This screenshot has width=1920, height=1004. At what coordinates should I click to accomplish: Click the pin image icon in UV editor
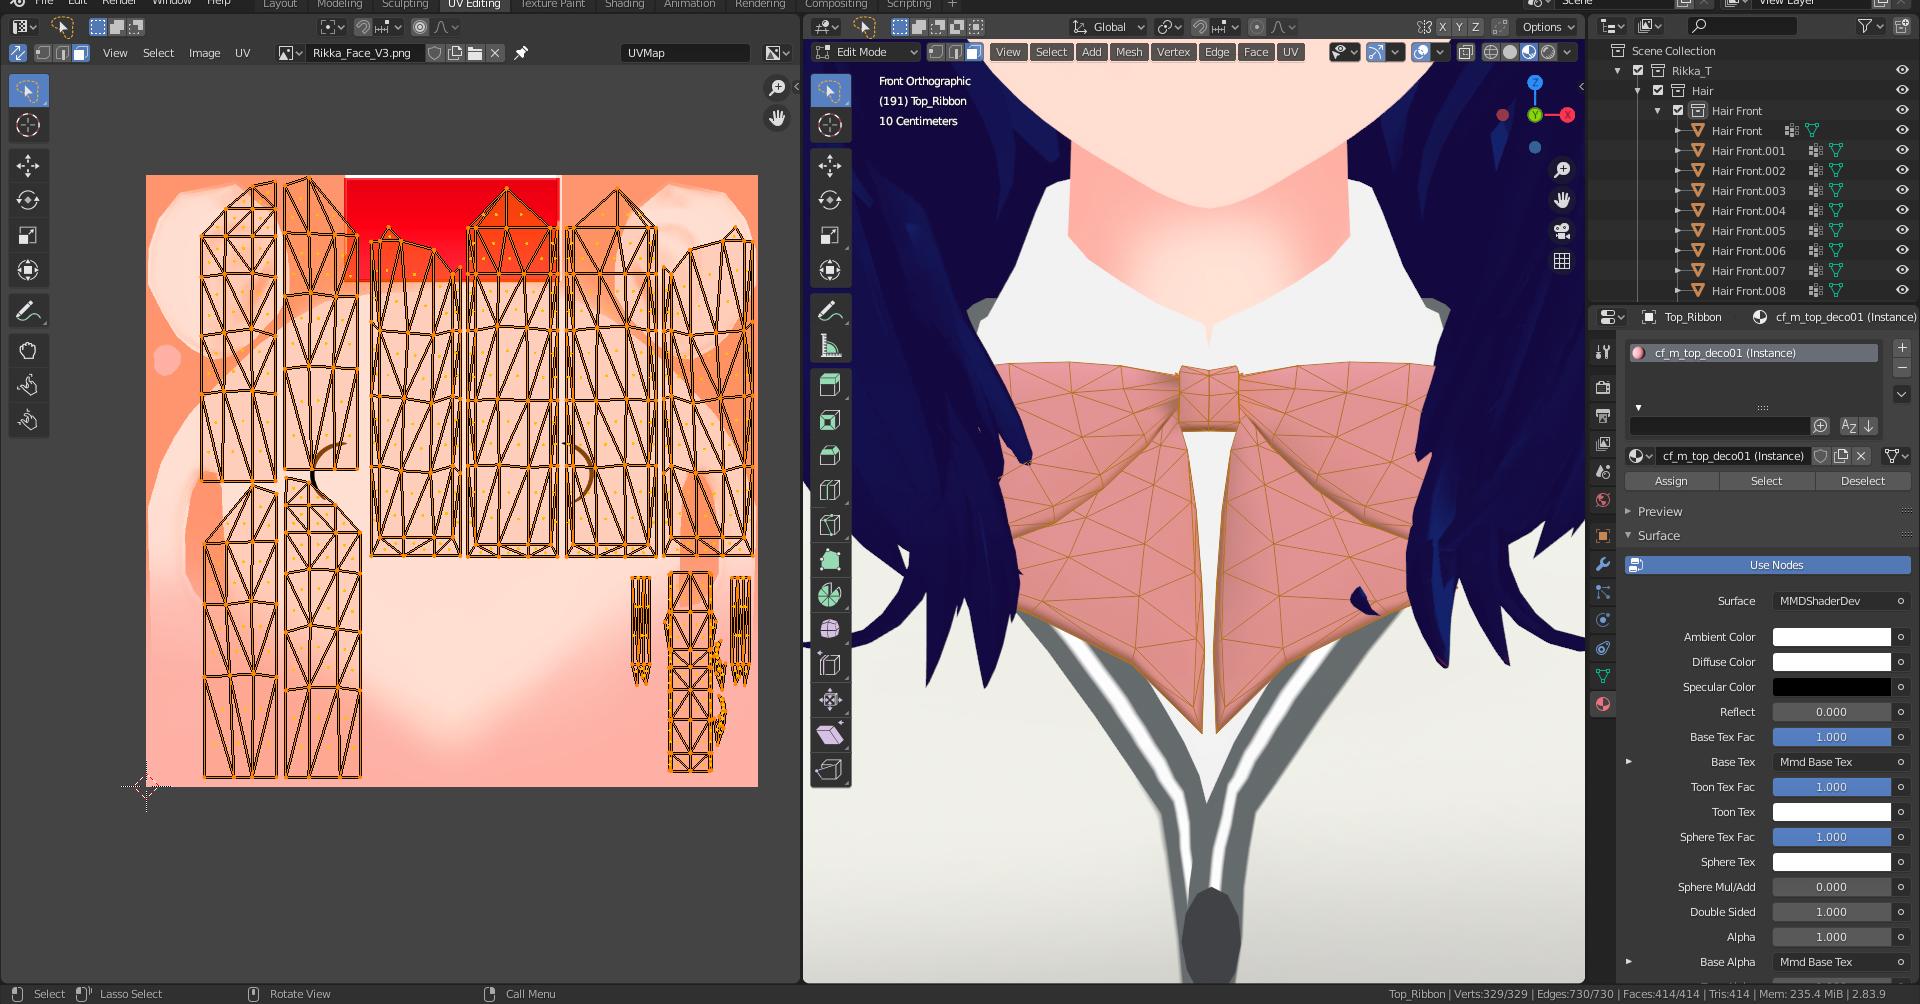point(521,53)
